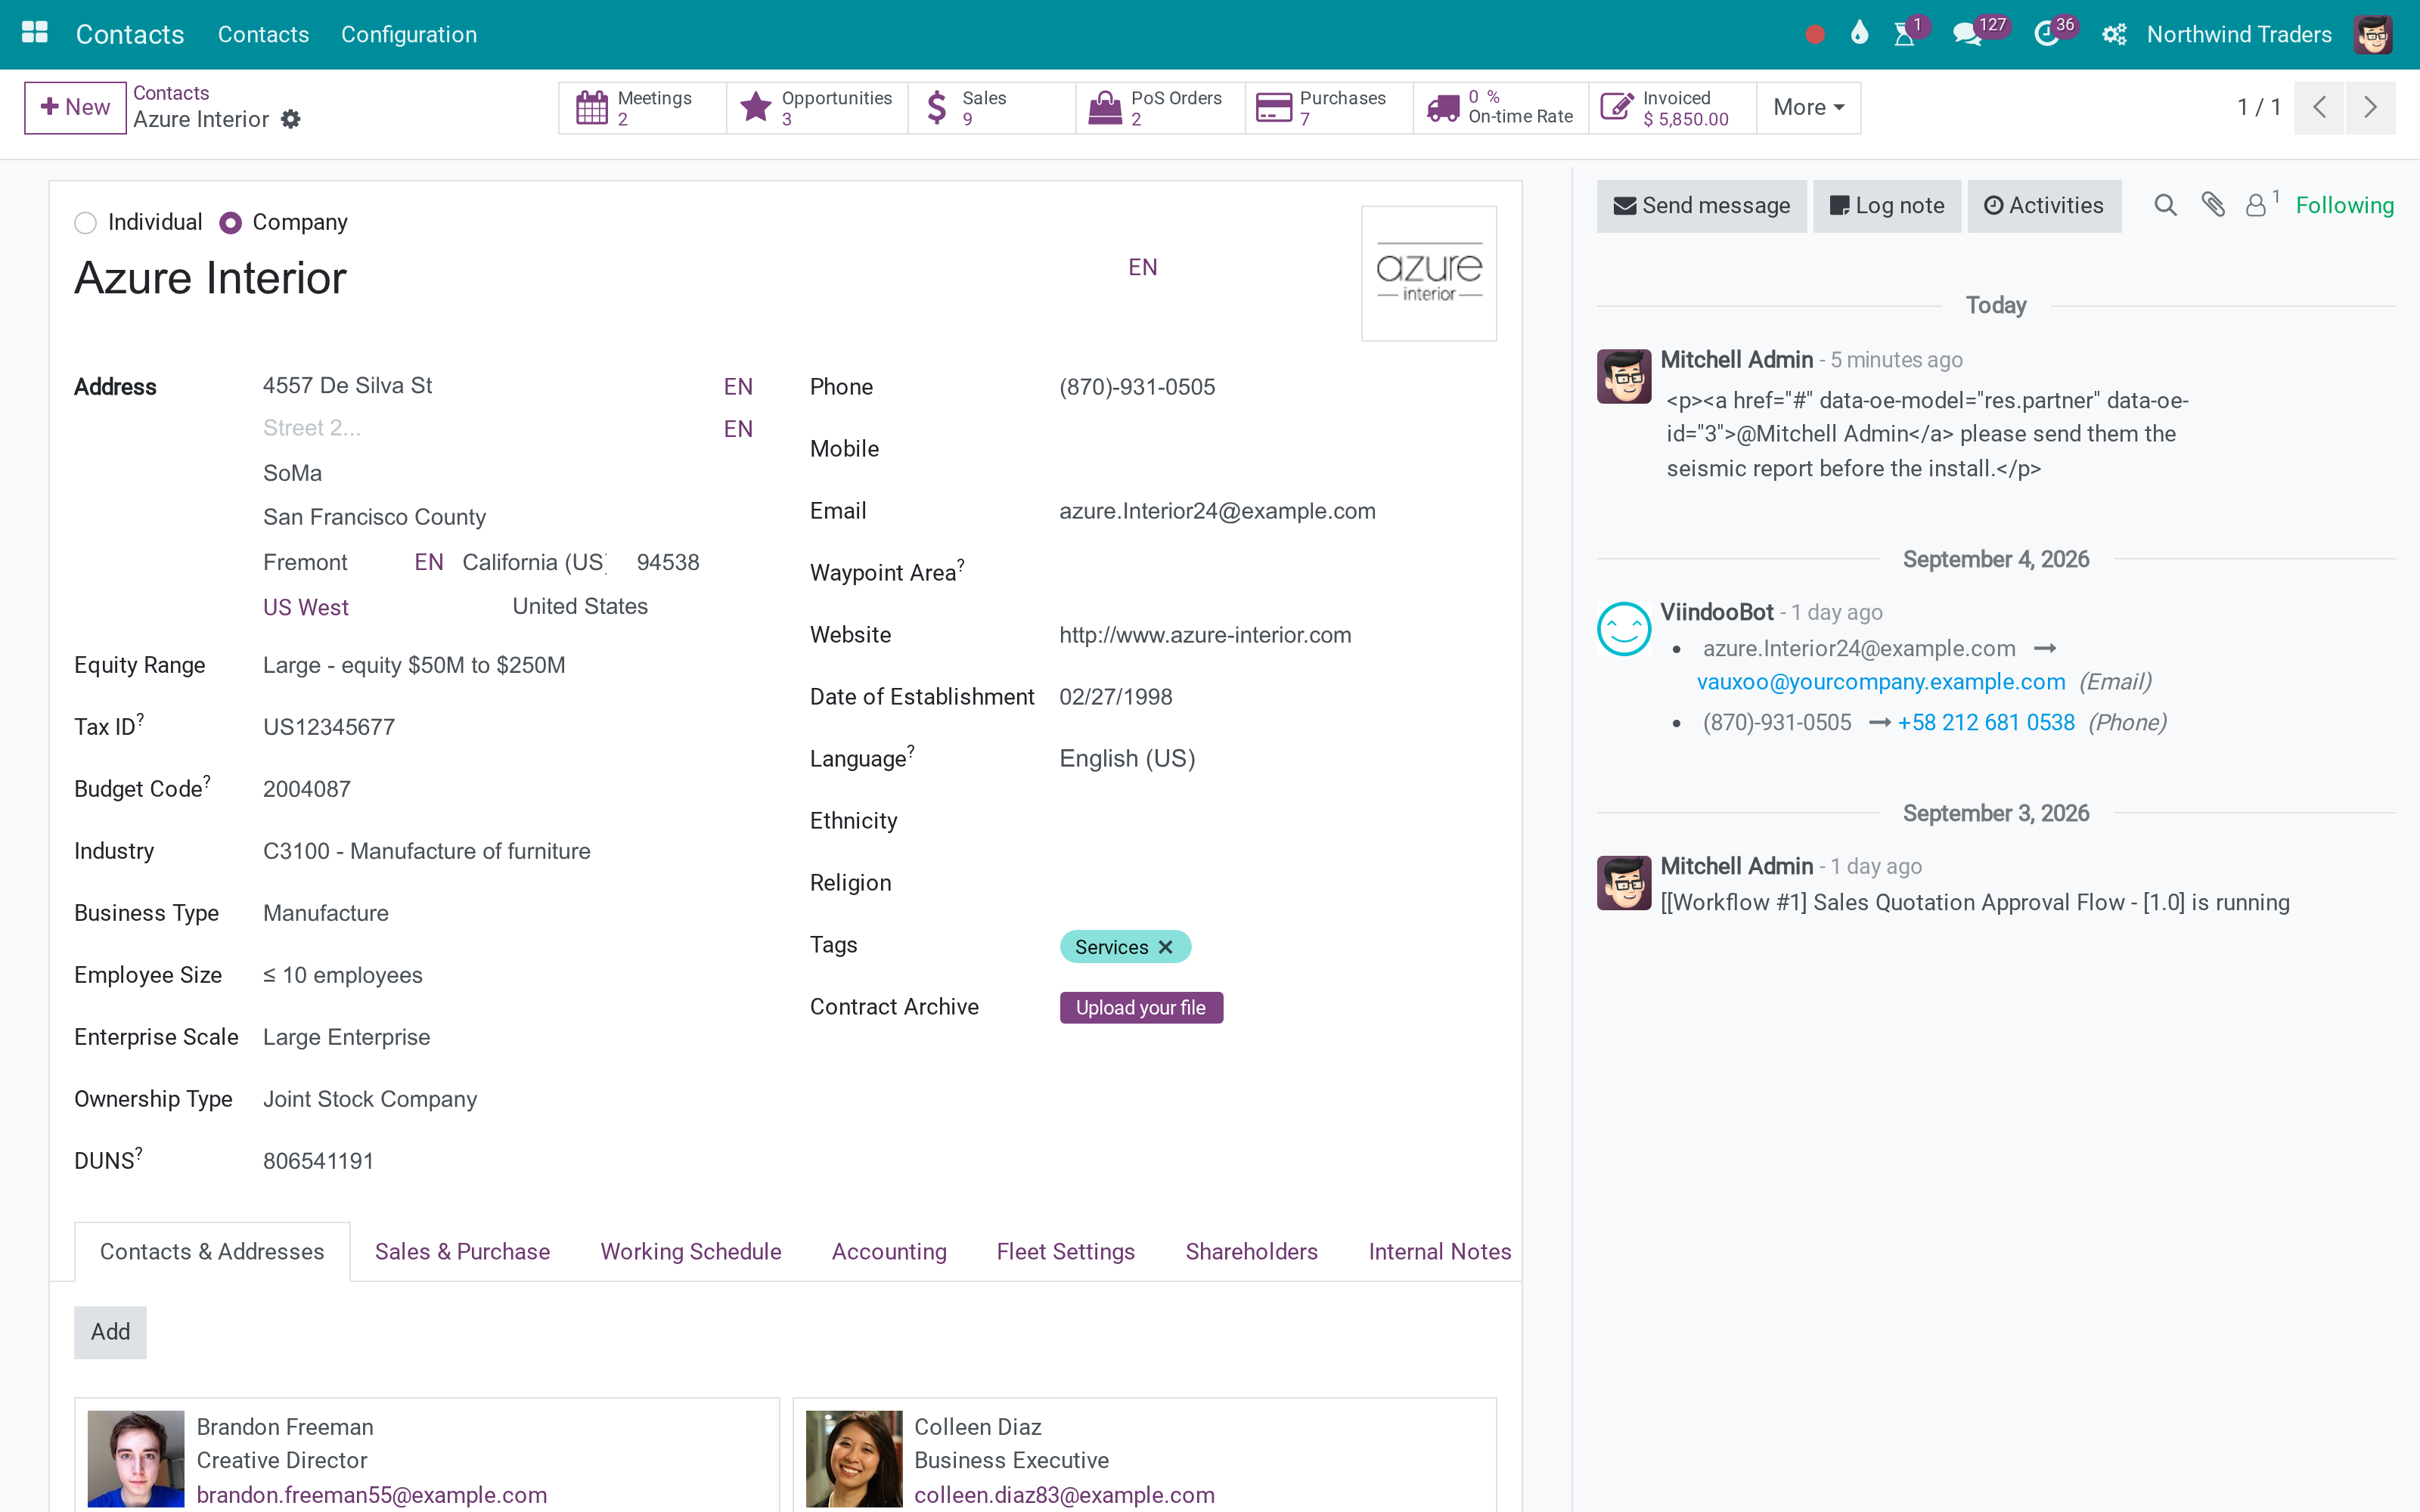Click the Following status button
The image size is (2420, 1512).
(2344, 205)
